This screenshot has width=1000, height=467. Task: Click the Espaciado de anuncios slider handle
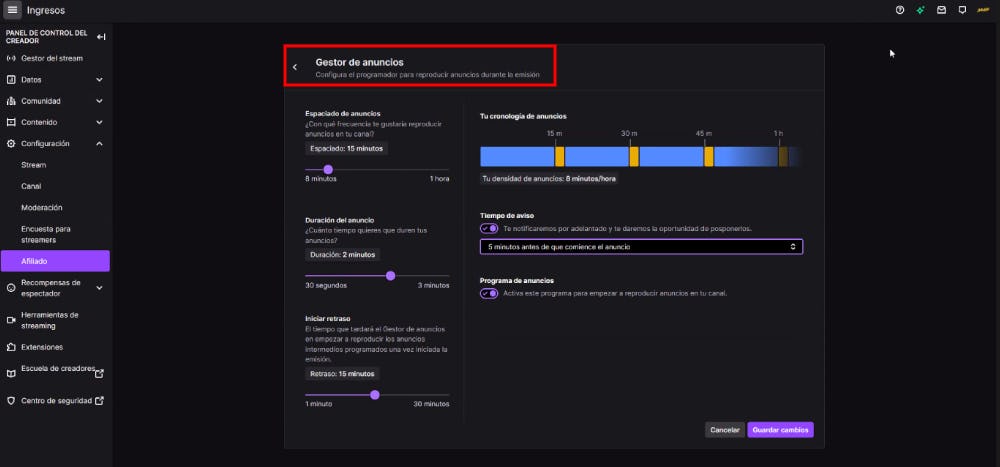[x=328, y=170]
